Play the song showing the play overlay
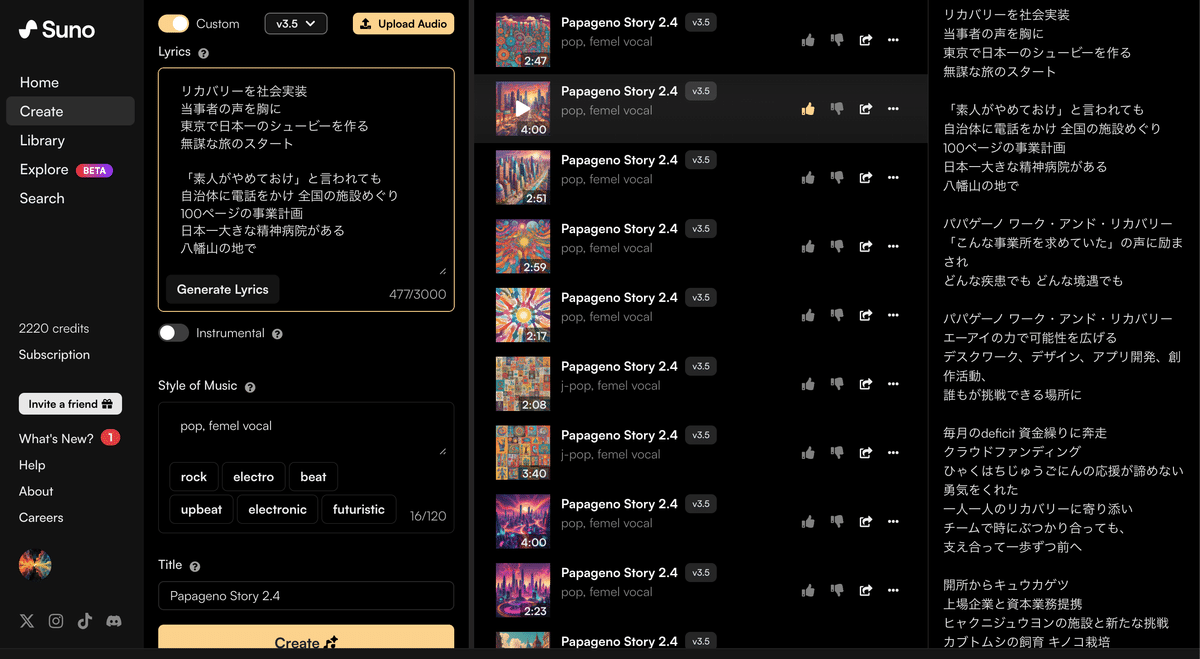 pos(523,108)
